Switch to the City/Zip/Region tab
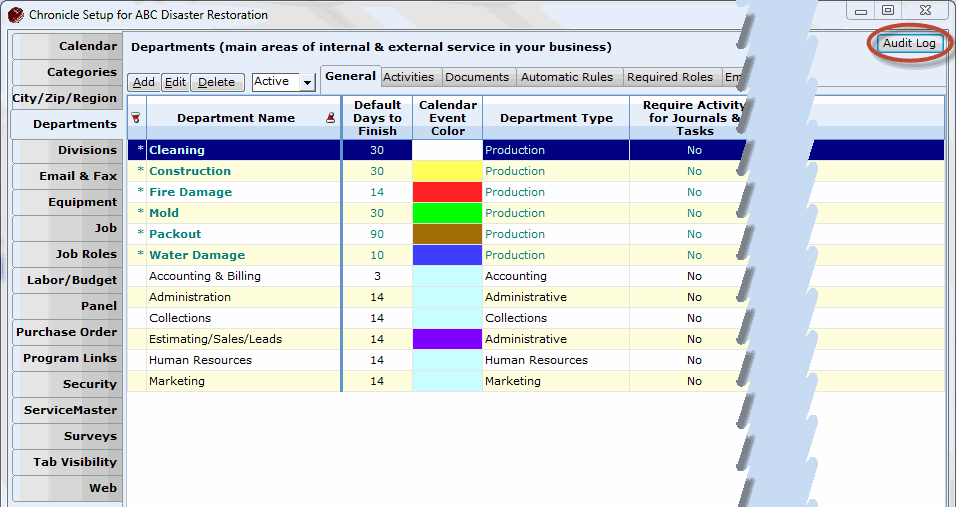The height and width of the screenshot is (507, 956). pos(67,98)
